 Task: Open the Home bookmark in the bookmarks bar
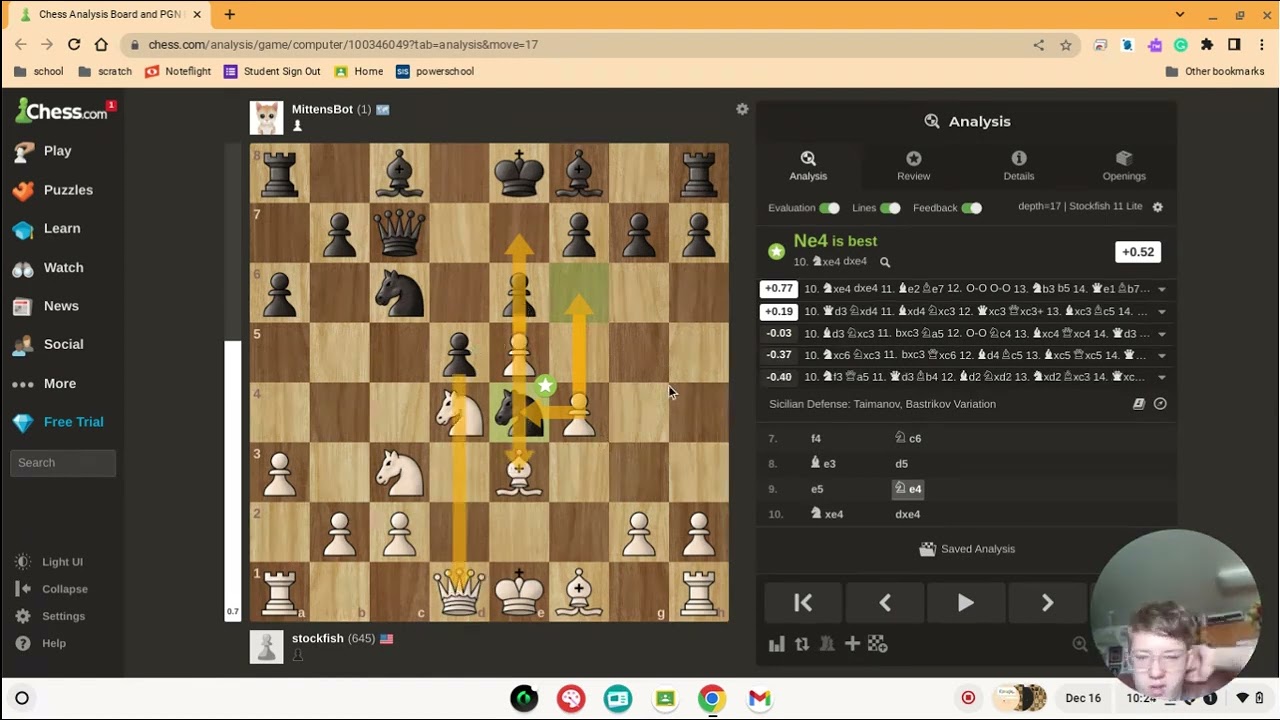pos(359,71)
